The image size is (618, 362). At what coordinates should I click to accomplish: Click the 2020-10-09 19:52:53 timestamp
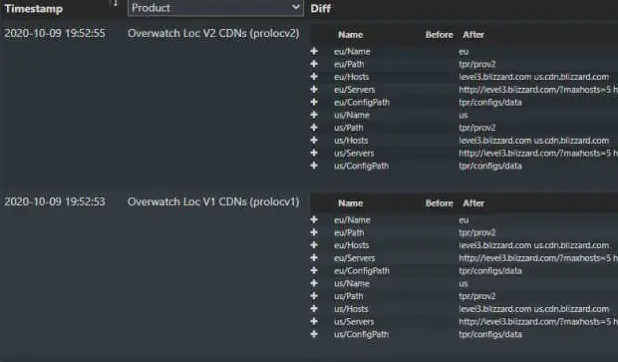tap(55, 202)
